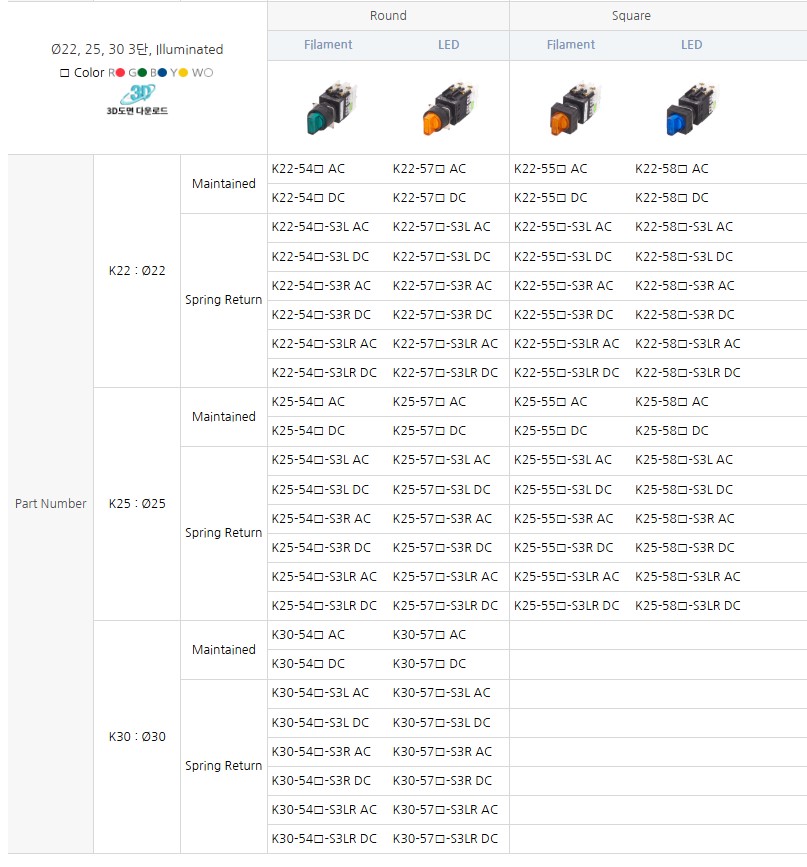Open the orange round LED switch image

pos(448,109)
